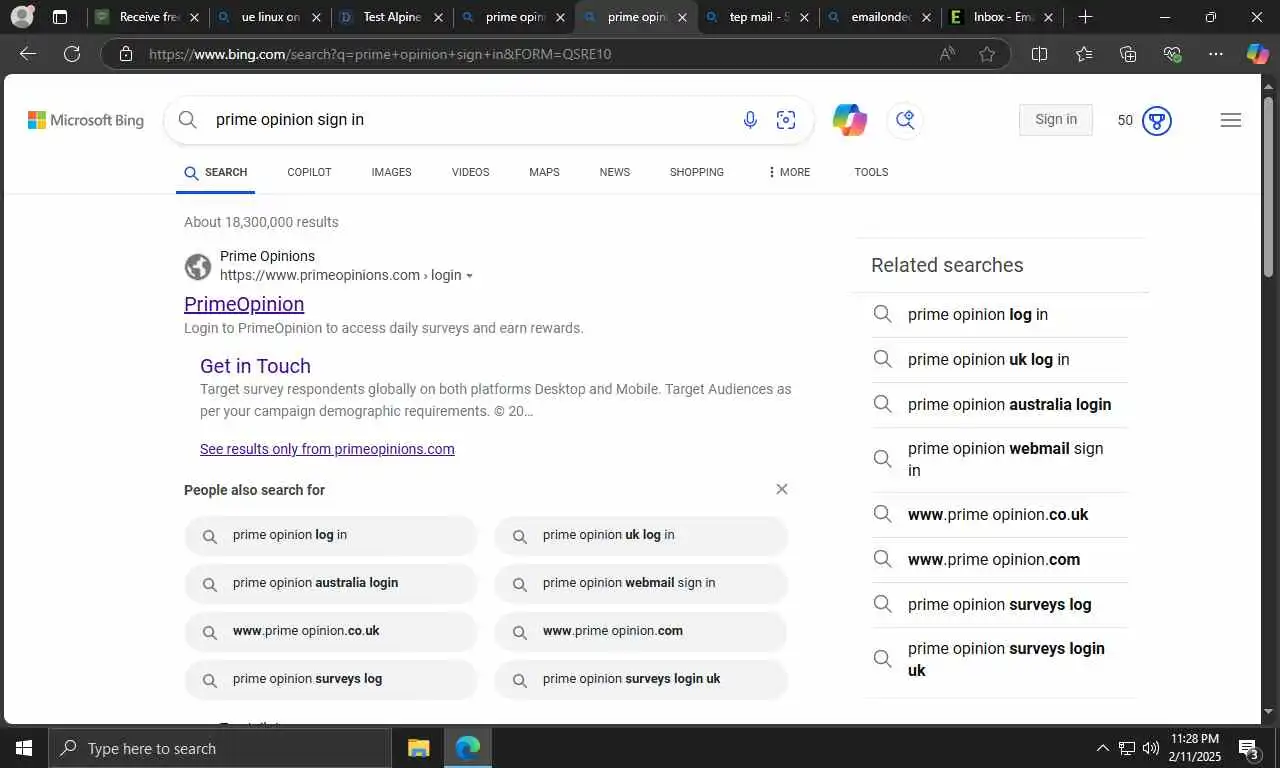Open the MORE search categories menu
Image resolution: width=1280 pixels, height=768 pixels.
[788, 172]
